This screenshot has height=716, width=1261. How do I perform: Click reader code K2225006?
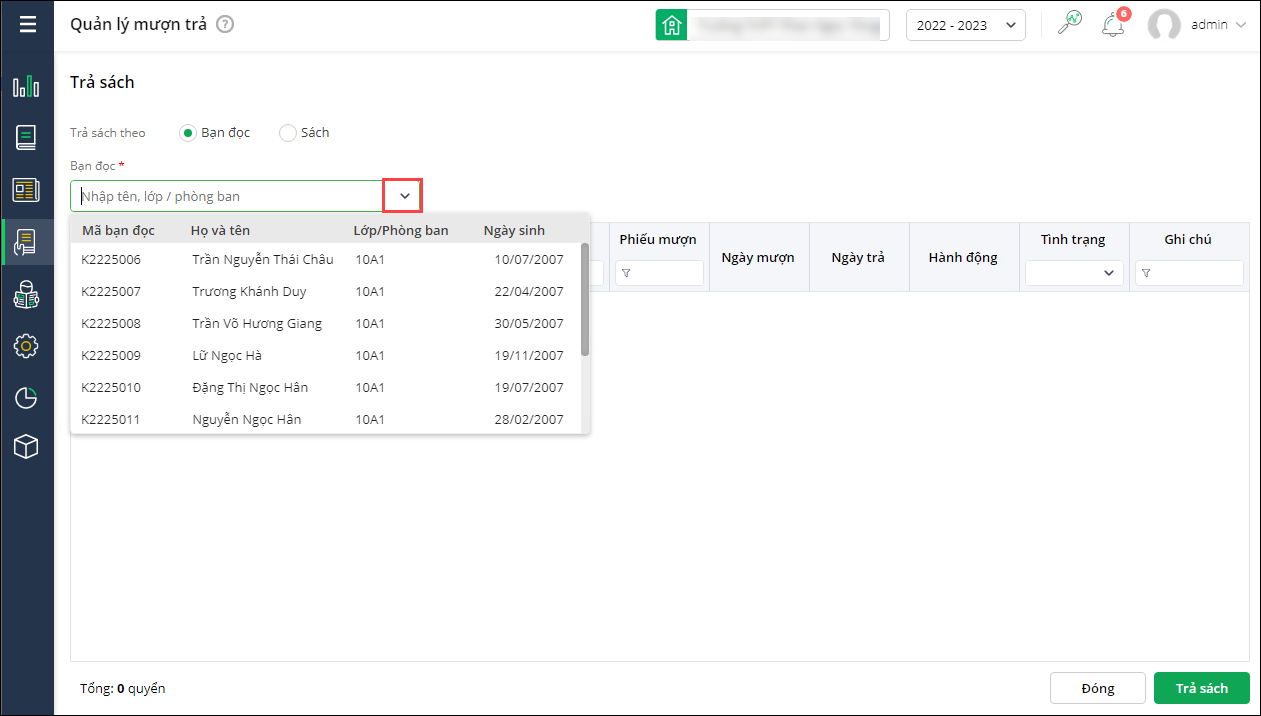[x=111, y=260]
